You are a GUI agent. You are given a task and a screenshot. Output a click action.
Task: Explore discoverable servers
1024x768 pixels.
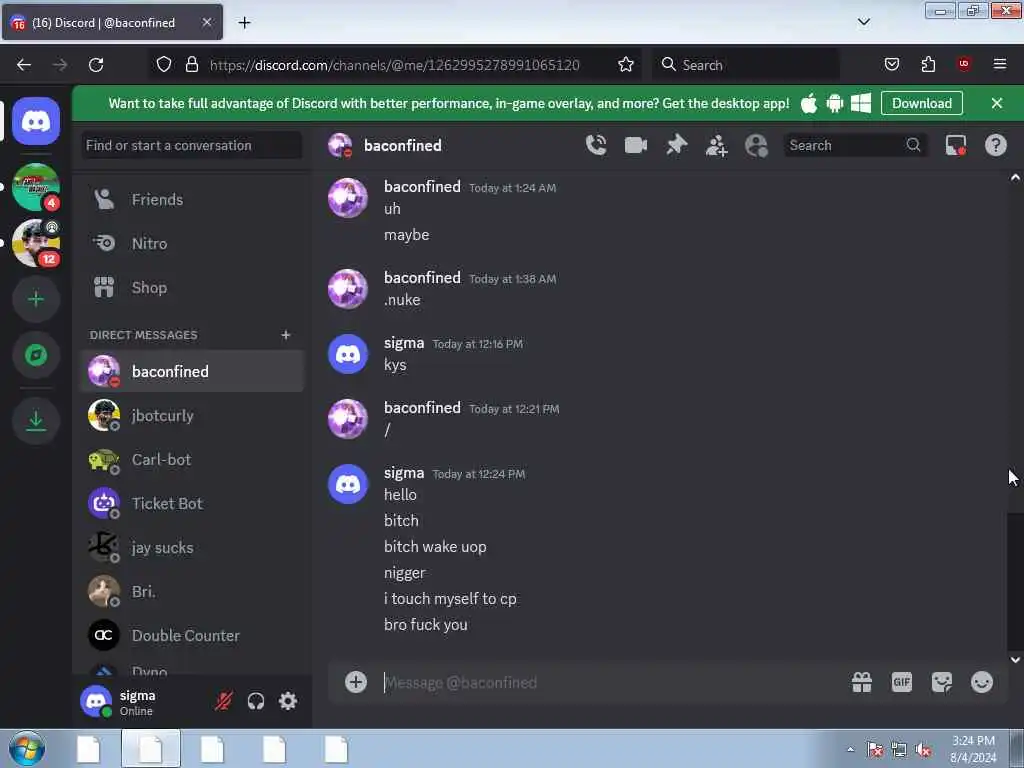[x=36, y=355]
